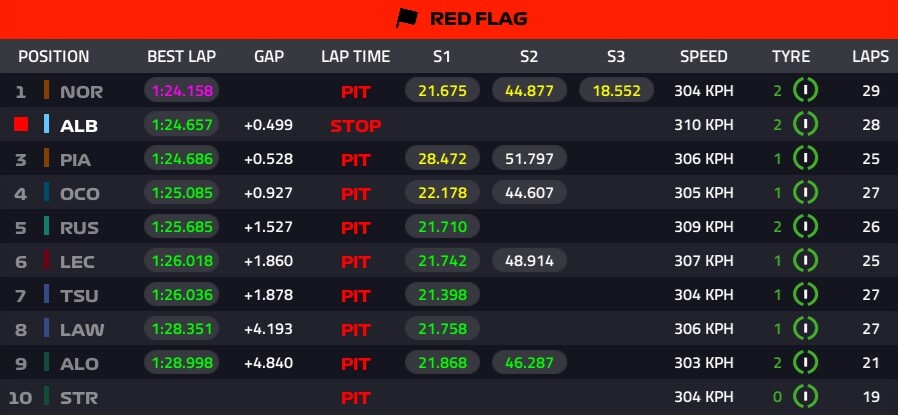The height and width of the screenshot is (415, 898).
Task: Click the red square marker beside ALB
Action: click(x=21, y=125)
